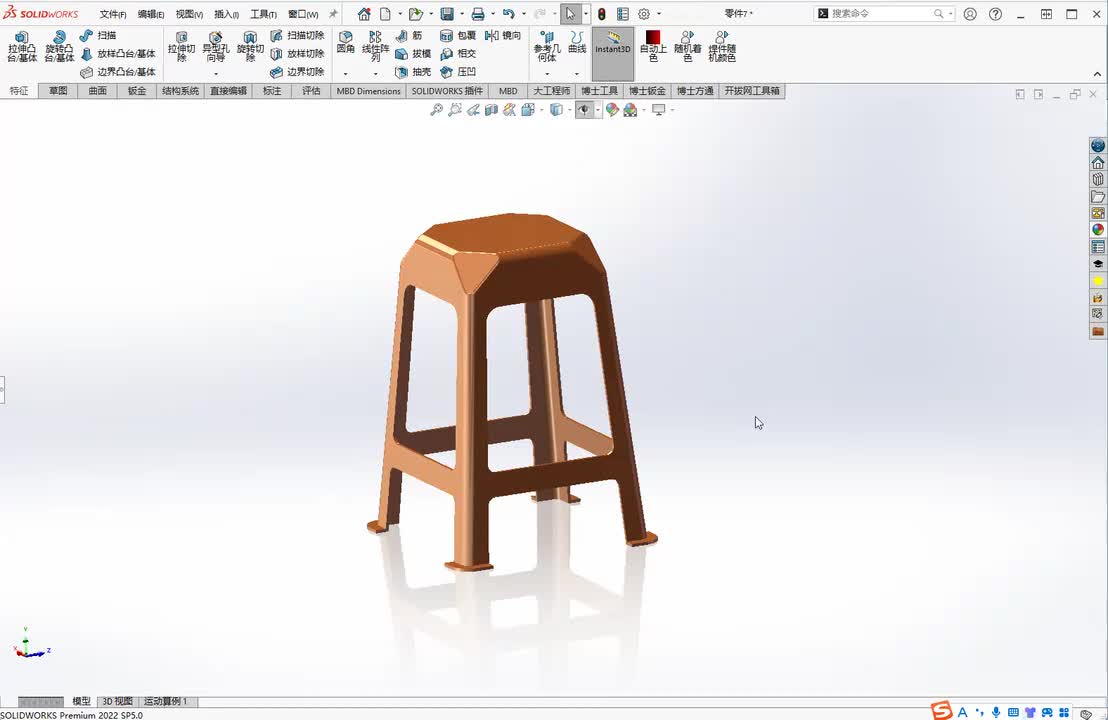Open dropdown arrow below Linear Pattern
Screen dimensions: 1108x720
coord(375,73)
